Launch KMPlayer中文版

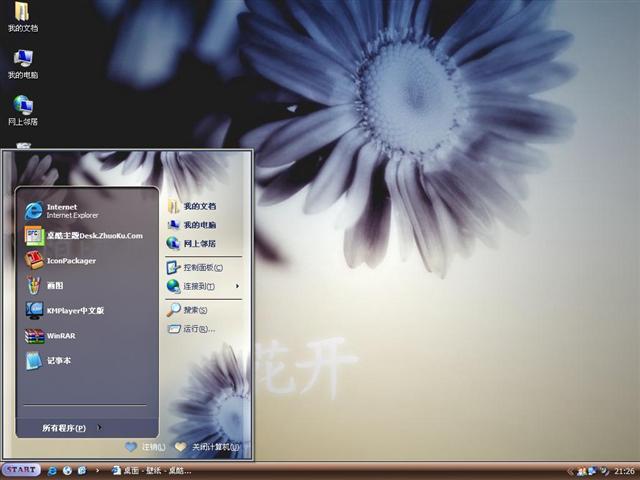click(74, 310)
